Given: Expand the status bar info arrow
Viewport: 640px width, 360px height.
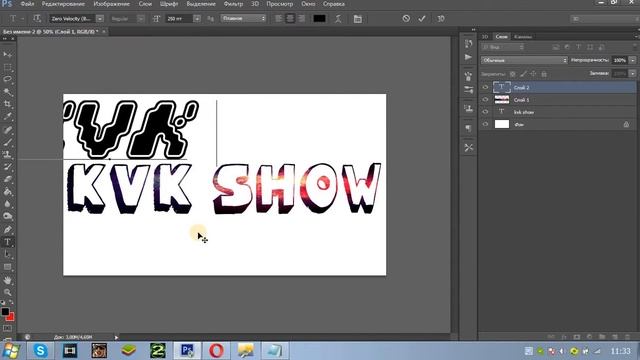Looking at the screenshot, I should [116, 337].
